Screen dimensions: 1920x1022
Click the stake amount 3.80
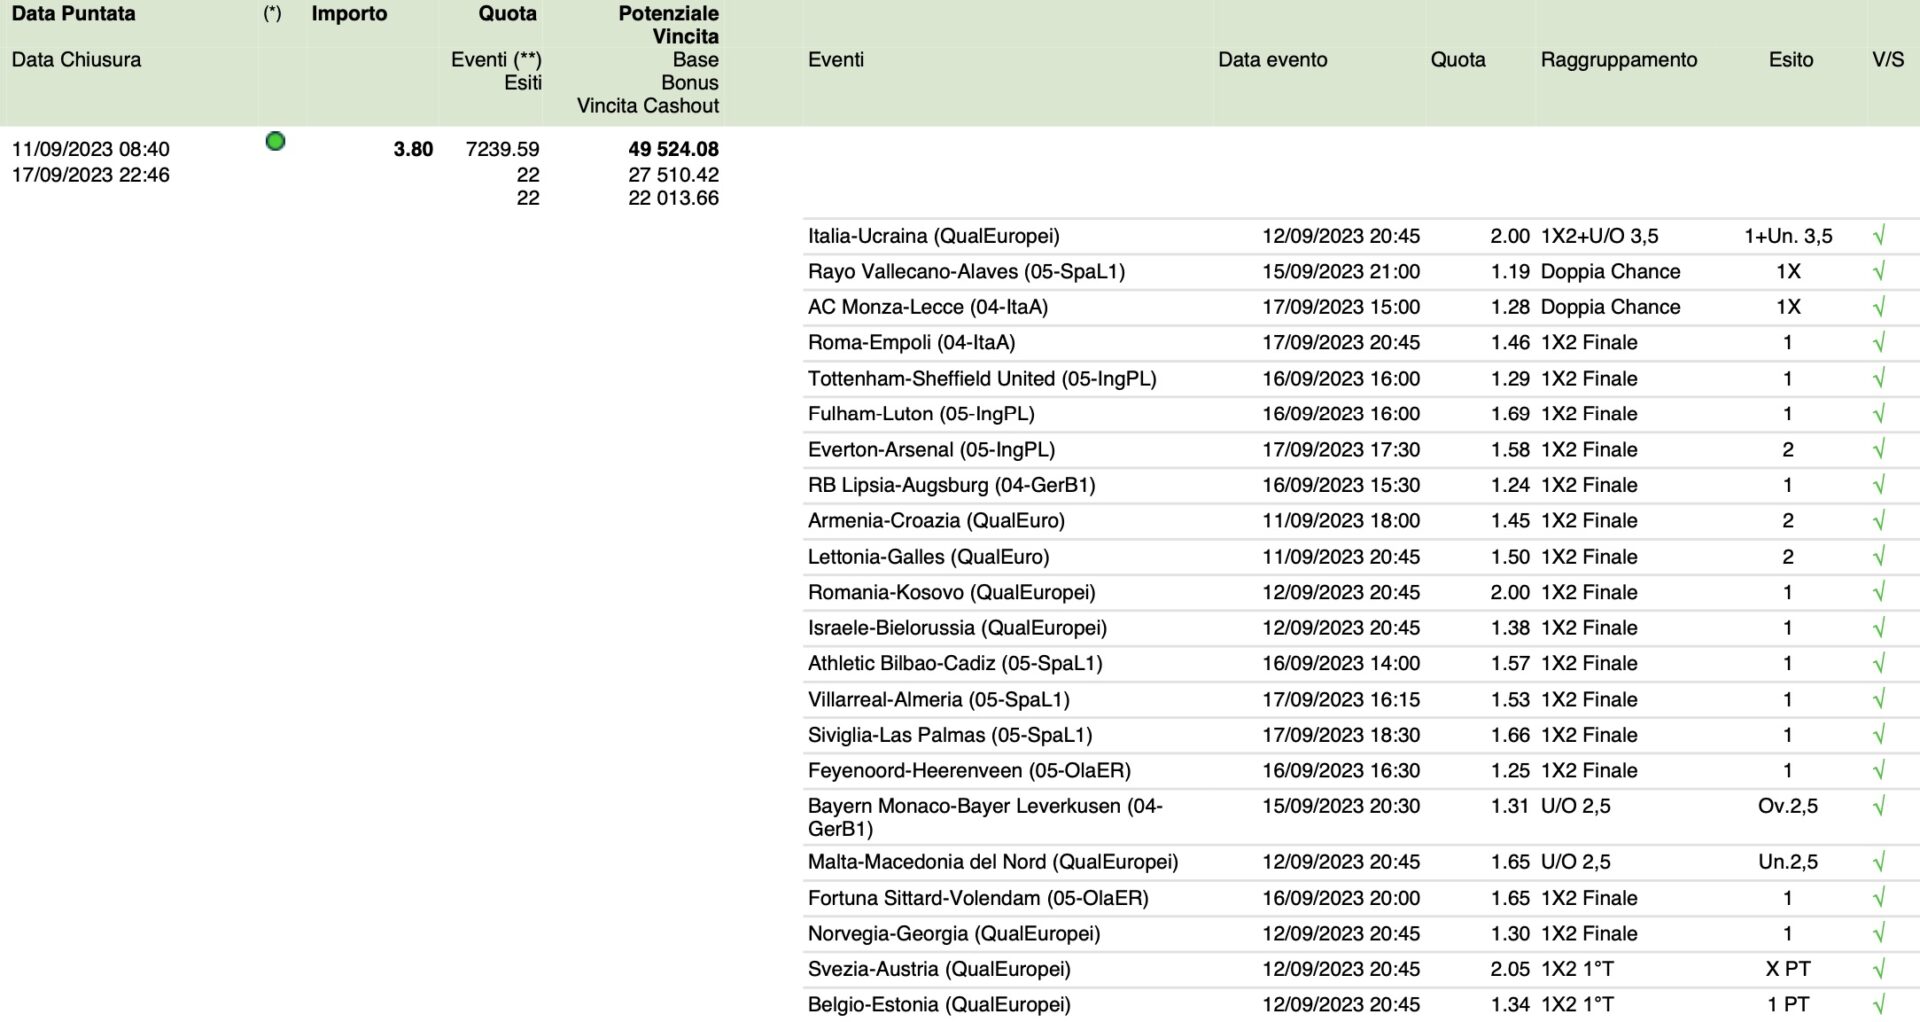tap(413, 149)
